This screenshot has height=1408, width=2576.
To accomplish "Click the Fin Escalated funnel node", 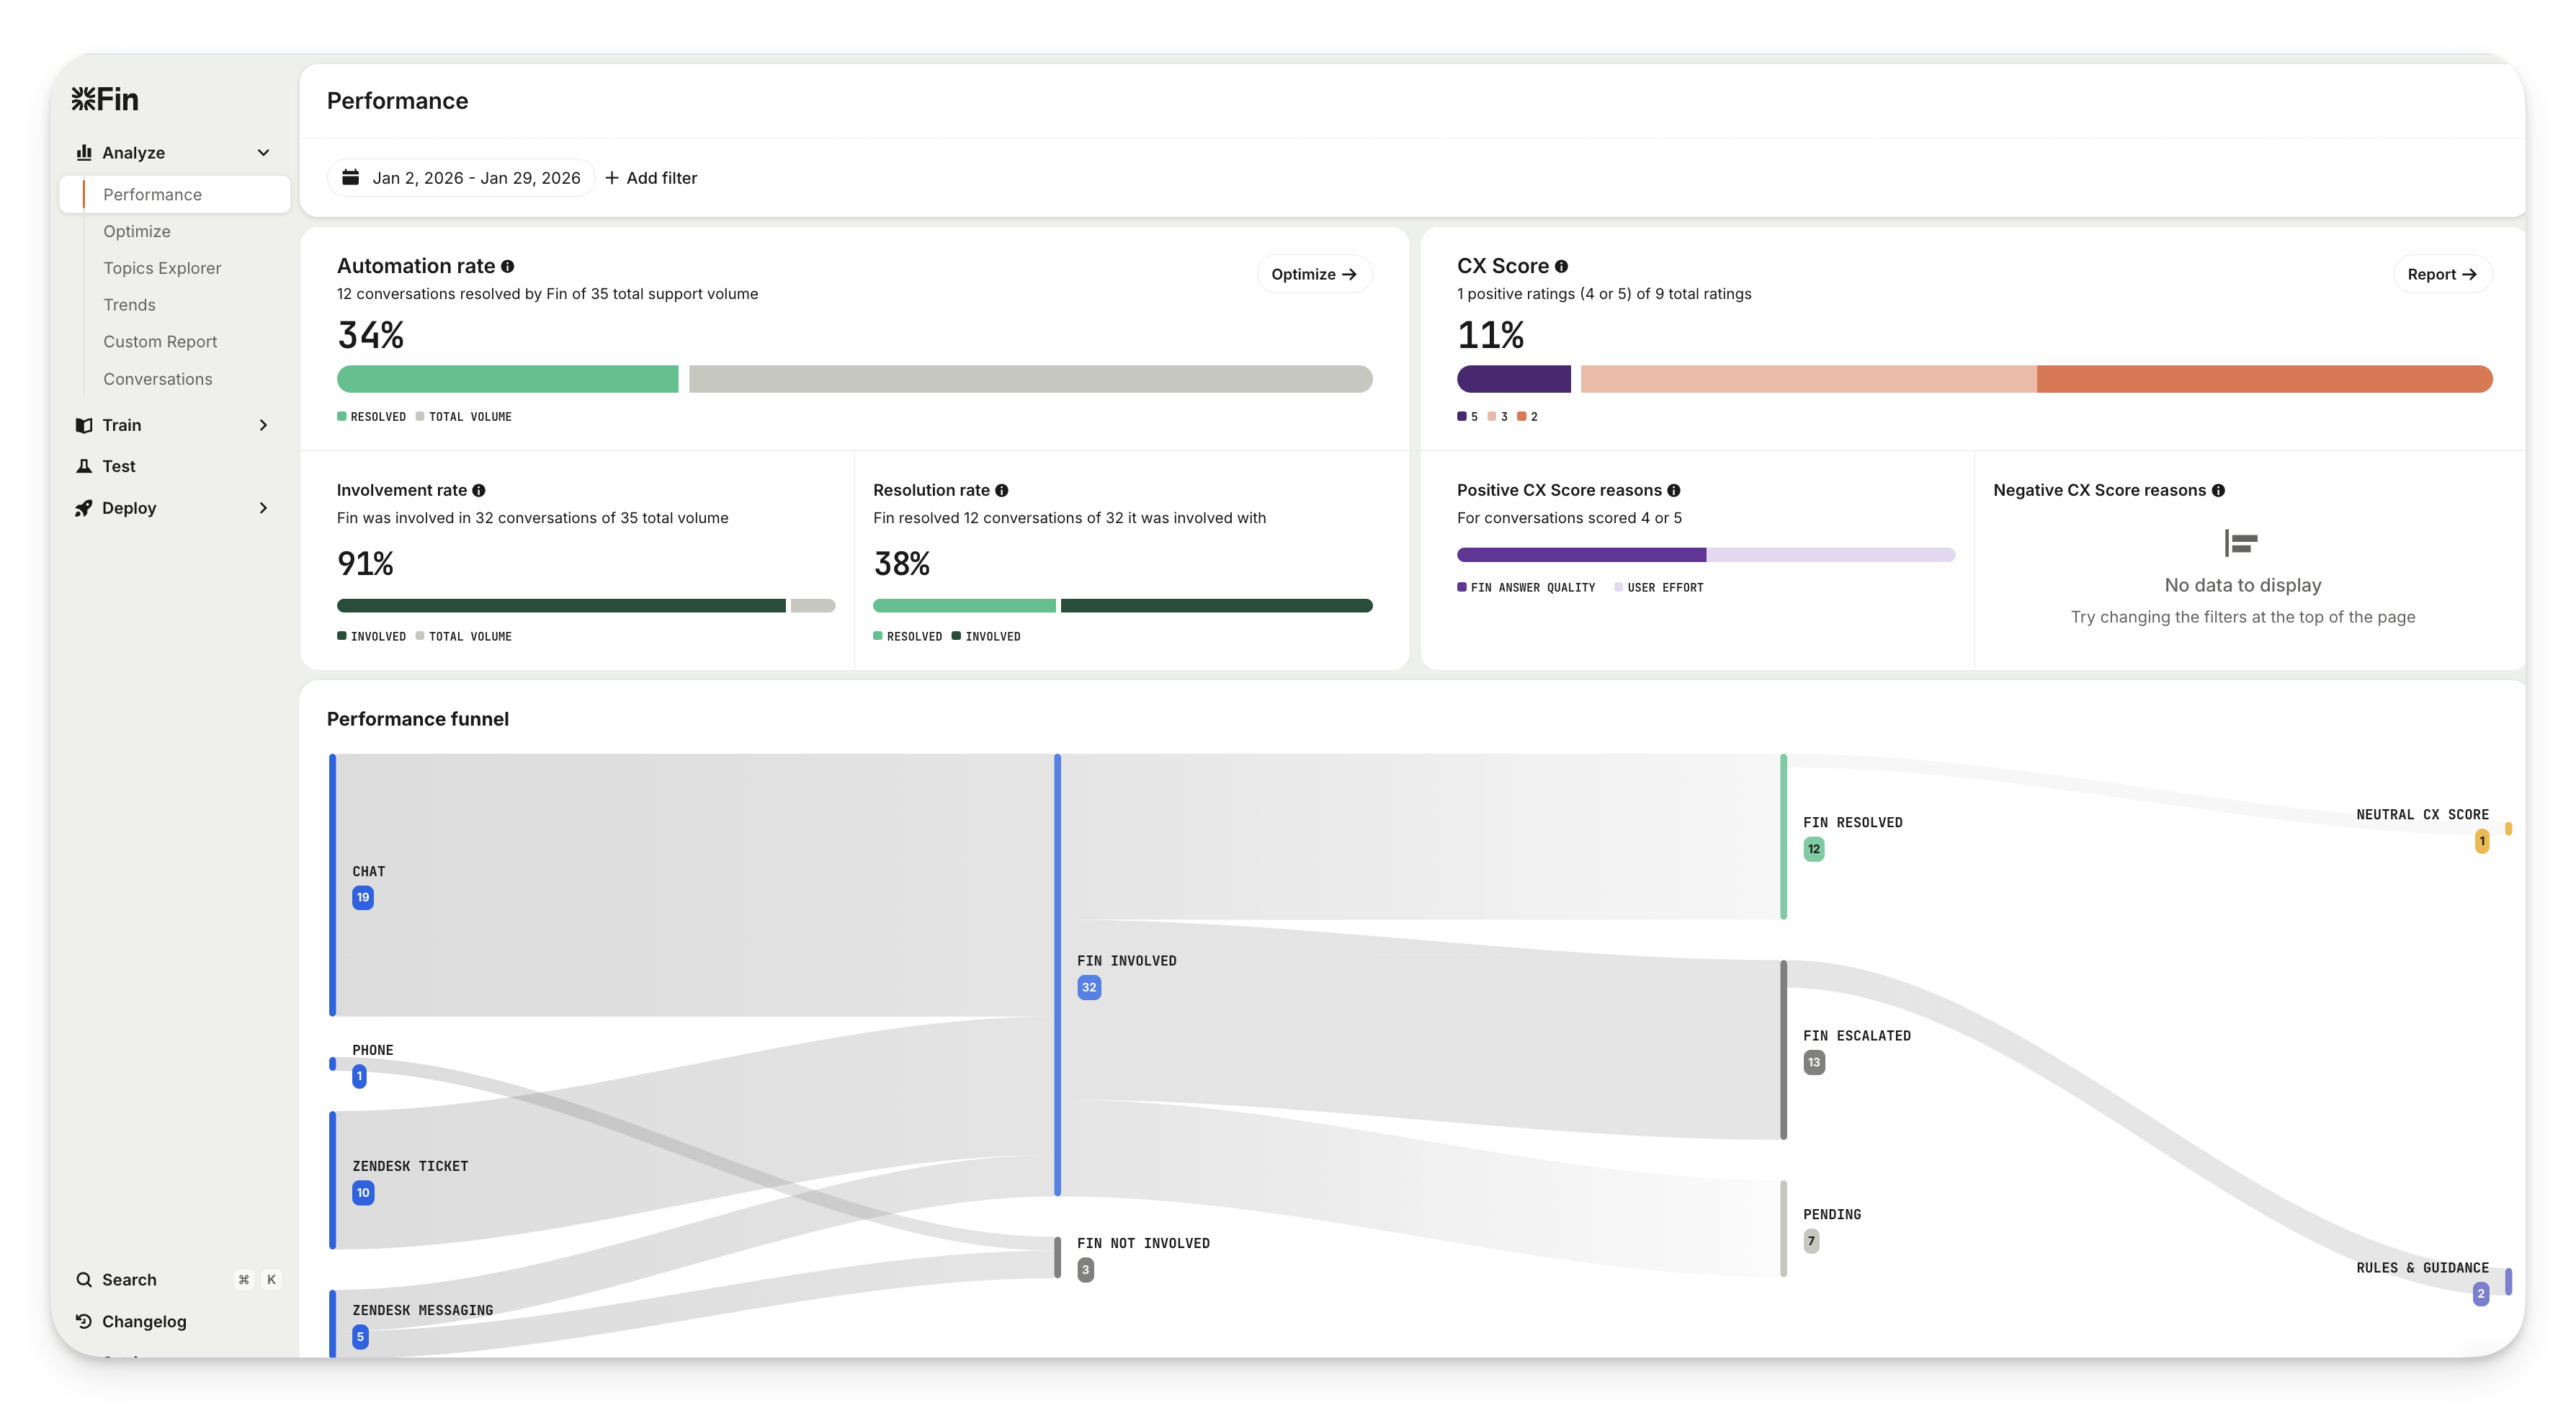I will click(1783, 1049).
